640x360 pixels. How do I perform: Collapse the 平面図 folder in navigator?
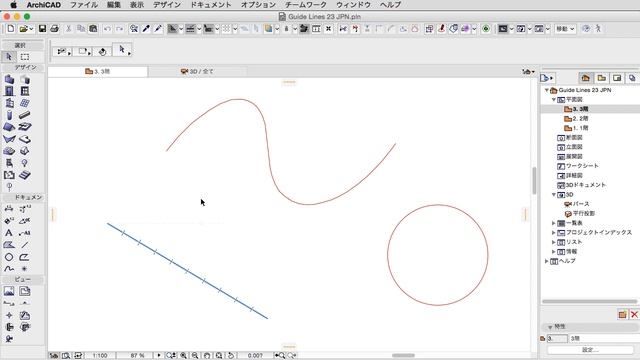coord(554,100)
